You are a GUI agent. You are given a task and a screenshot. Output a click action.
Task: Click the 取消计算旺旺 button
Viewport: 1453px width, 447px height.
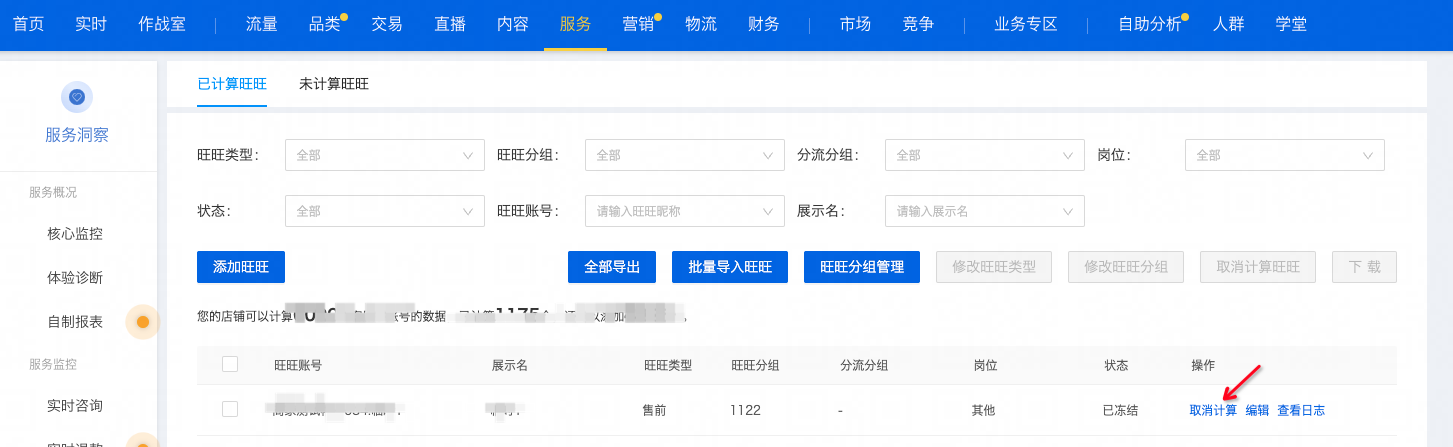point(1258,267)
